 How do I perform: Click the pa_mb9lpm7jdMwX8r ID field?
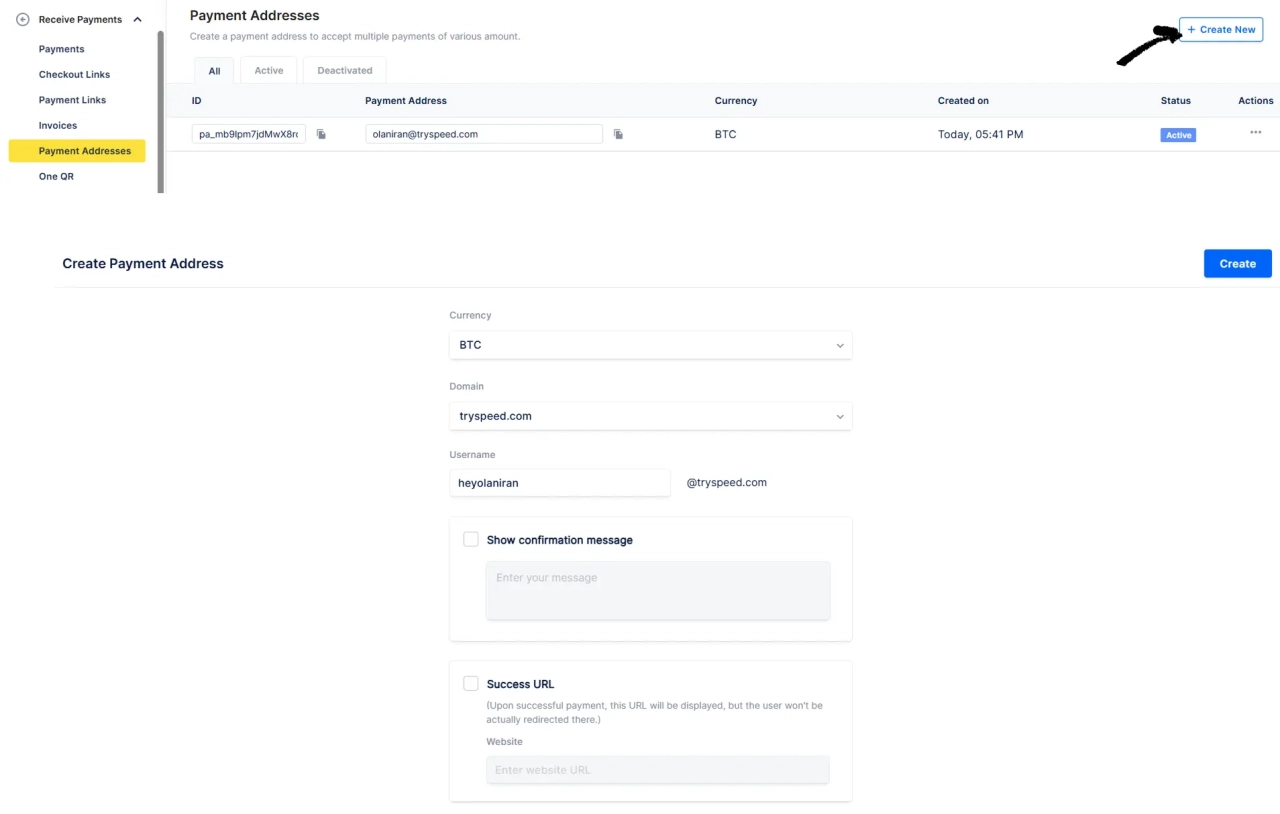249,134
